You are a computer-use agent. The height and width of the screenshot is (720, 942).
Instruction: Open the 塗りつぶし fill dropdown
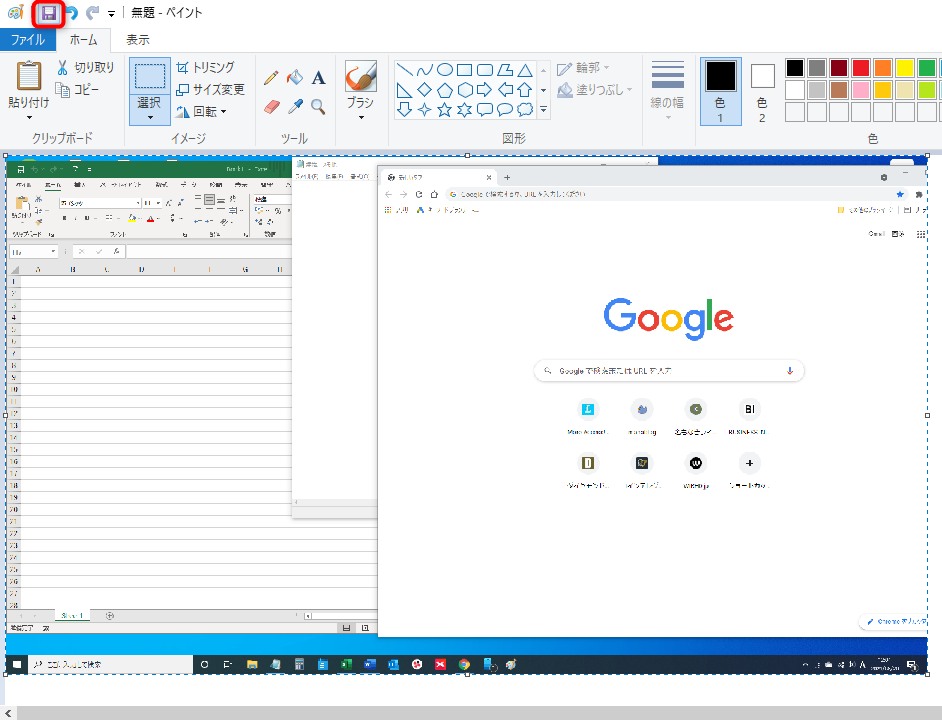pos(595,90)
